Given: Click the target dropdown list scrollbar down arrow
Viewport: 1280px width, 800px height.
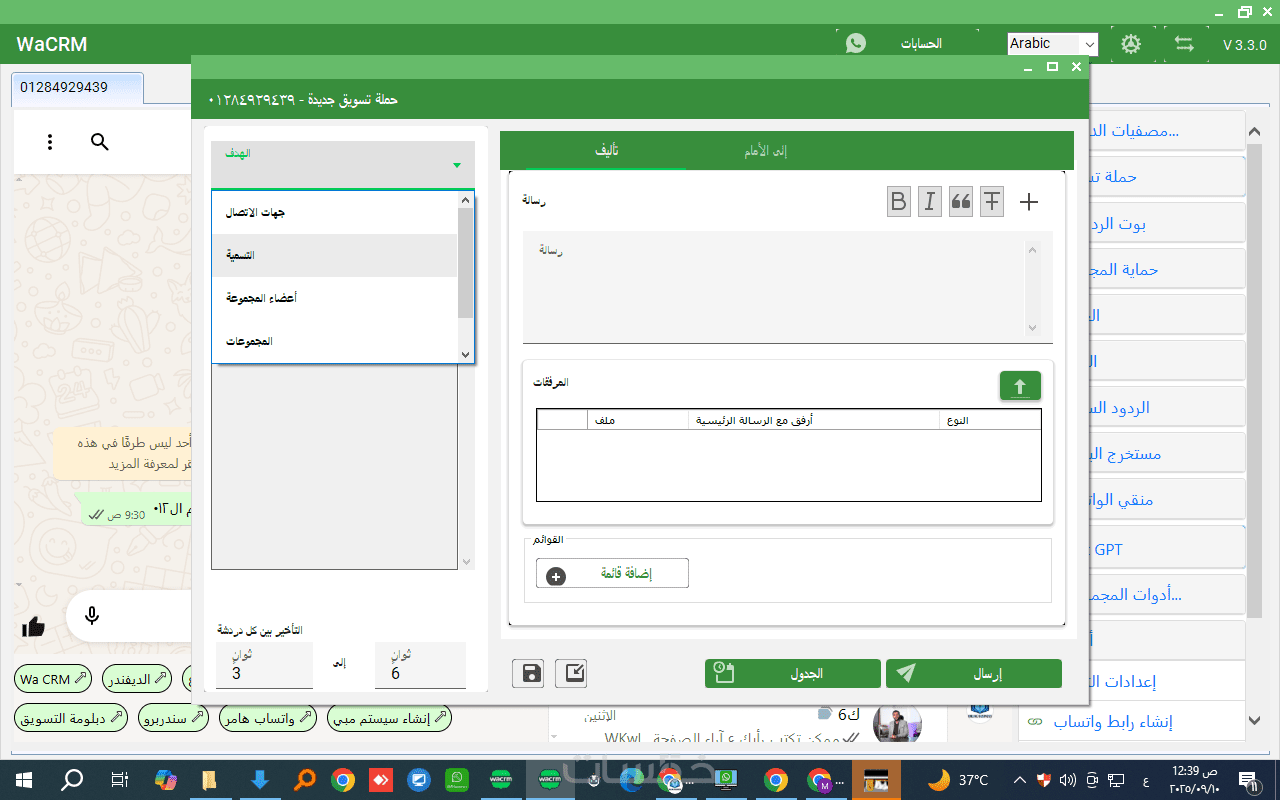Looking at the screenshot, I should 465,354.
